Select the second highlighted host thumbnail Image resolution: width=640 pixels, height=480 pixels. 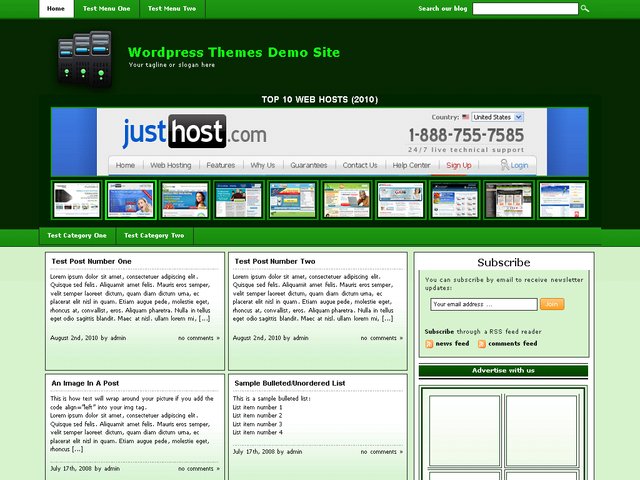pos(131,200)
